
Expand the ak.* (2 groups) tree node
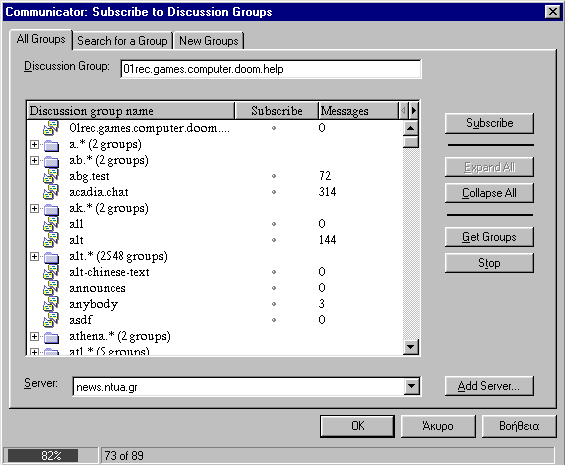[x=34, y=208]
